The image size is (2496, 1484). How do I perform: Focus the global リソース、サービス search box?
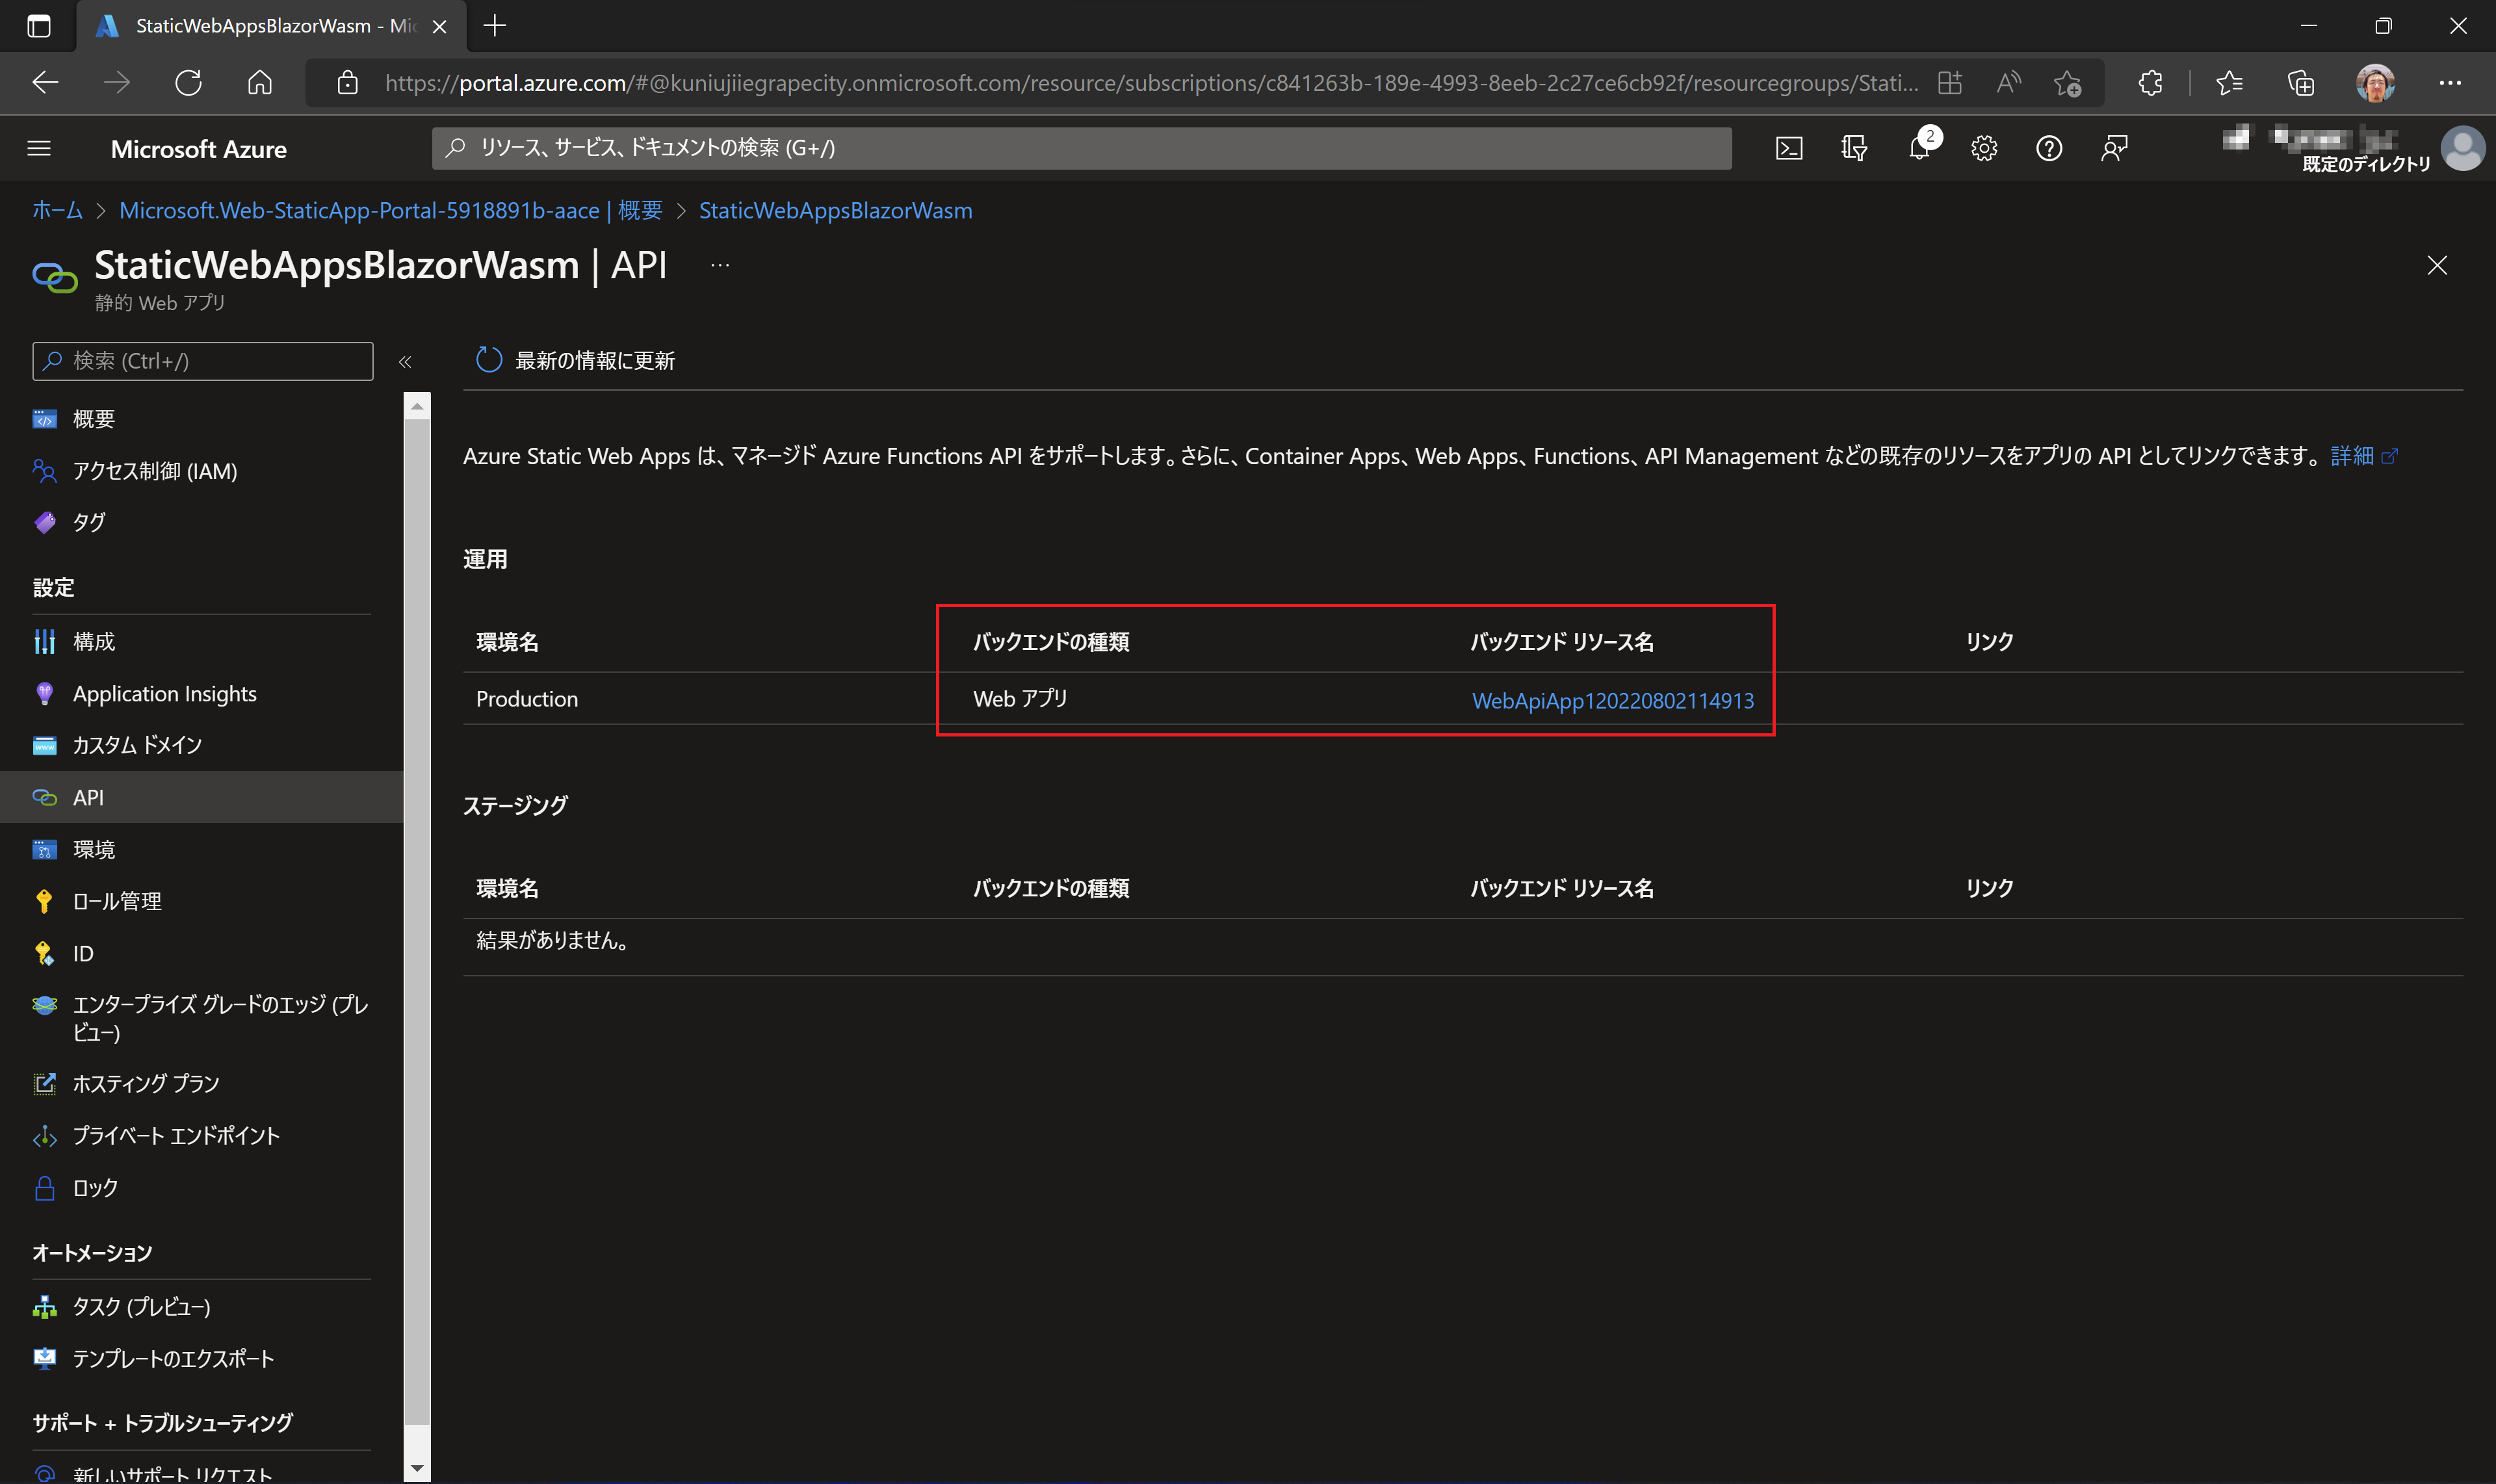[1081, 148]
